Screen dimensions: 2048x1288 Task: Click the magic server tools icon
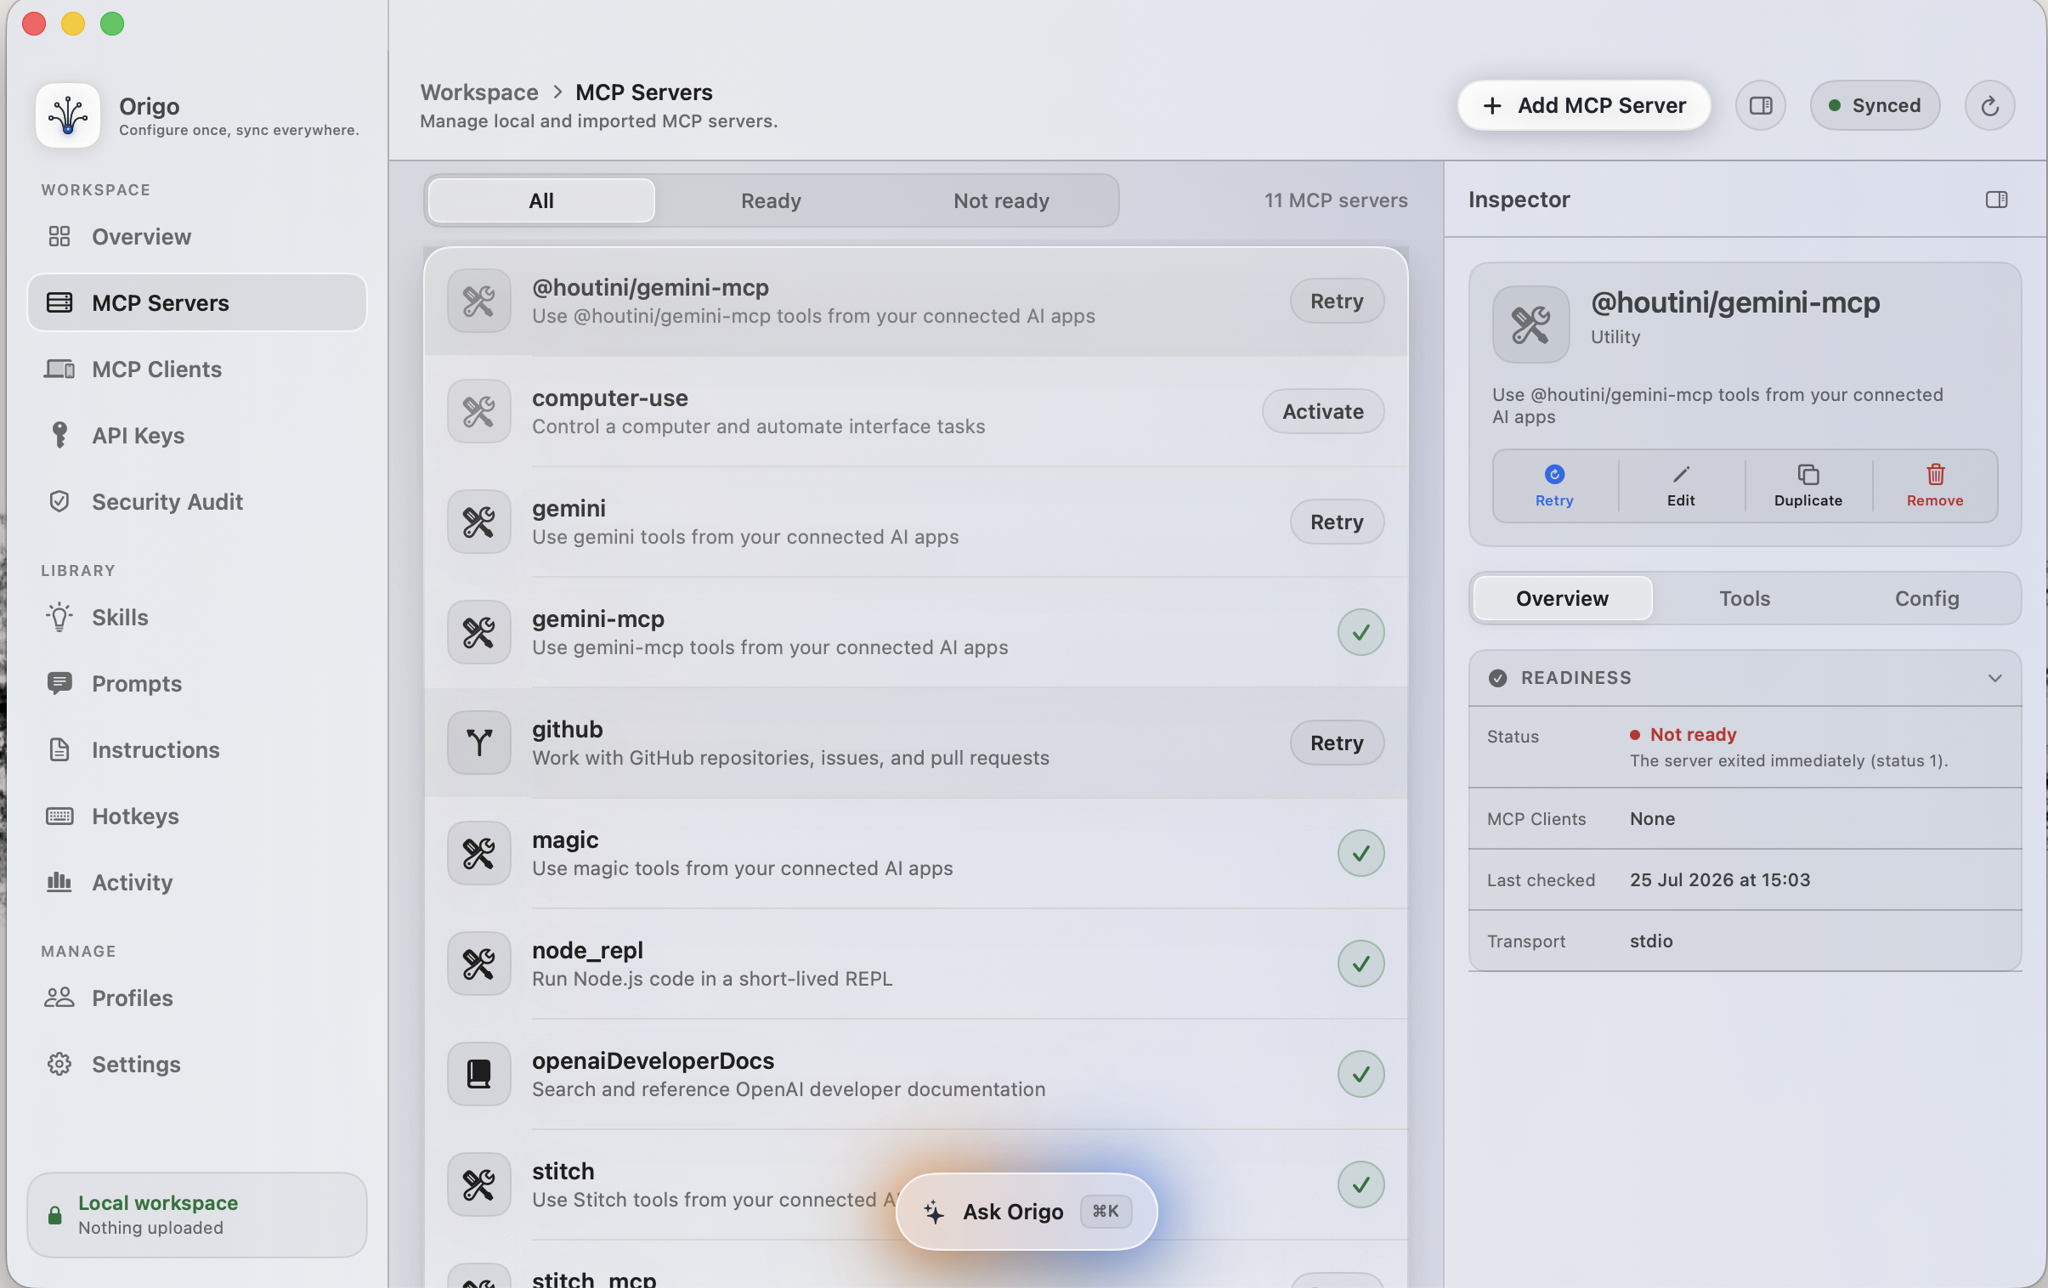click(479, 853)
